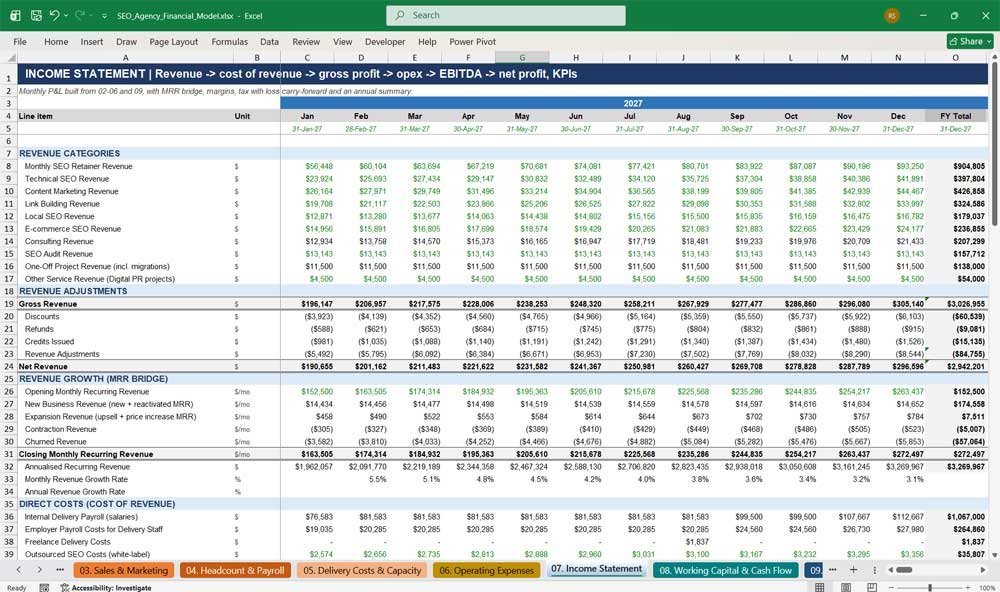Screen dimensions: 1000x592
Task: Click the zoom slider handle
Action: click(x=930, y=588)
